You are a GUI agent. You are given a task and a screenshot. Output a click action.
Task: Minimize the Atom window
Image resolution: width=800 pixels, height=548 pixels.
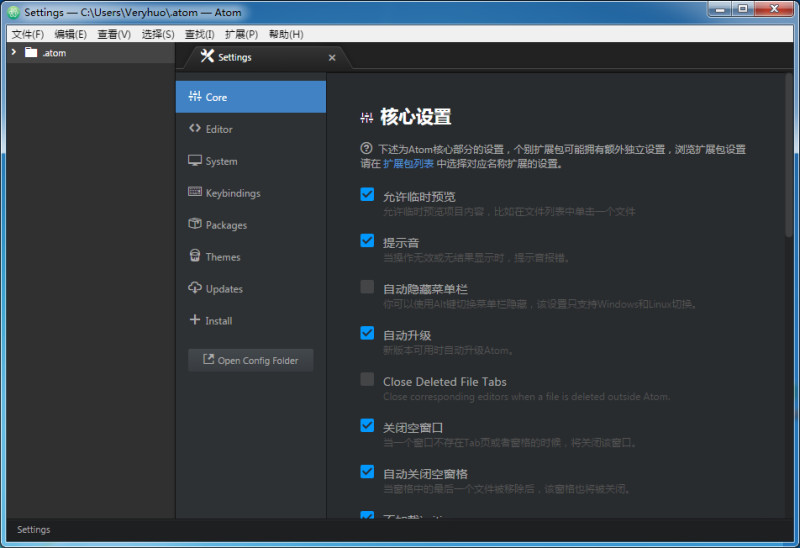pyautogui.click(x=720, y=9)
